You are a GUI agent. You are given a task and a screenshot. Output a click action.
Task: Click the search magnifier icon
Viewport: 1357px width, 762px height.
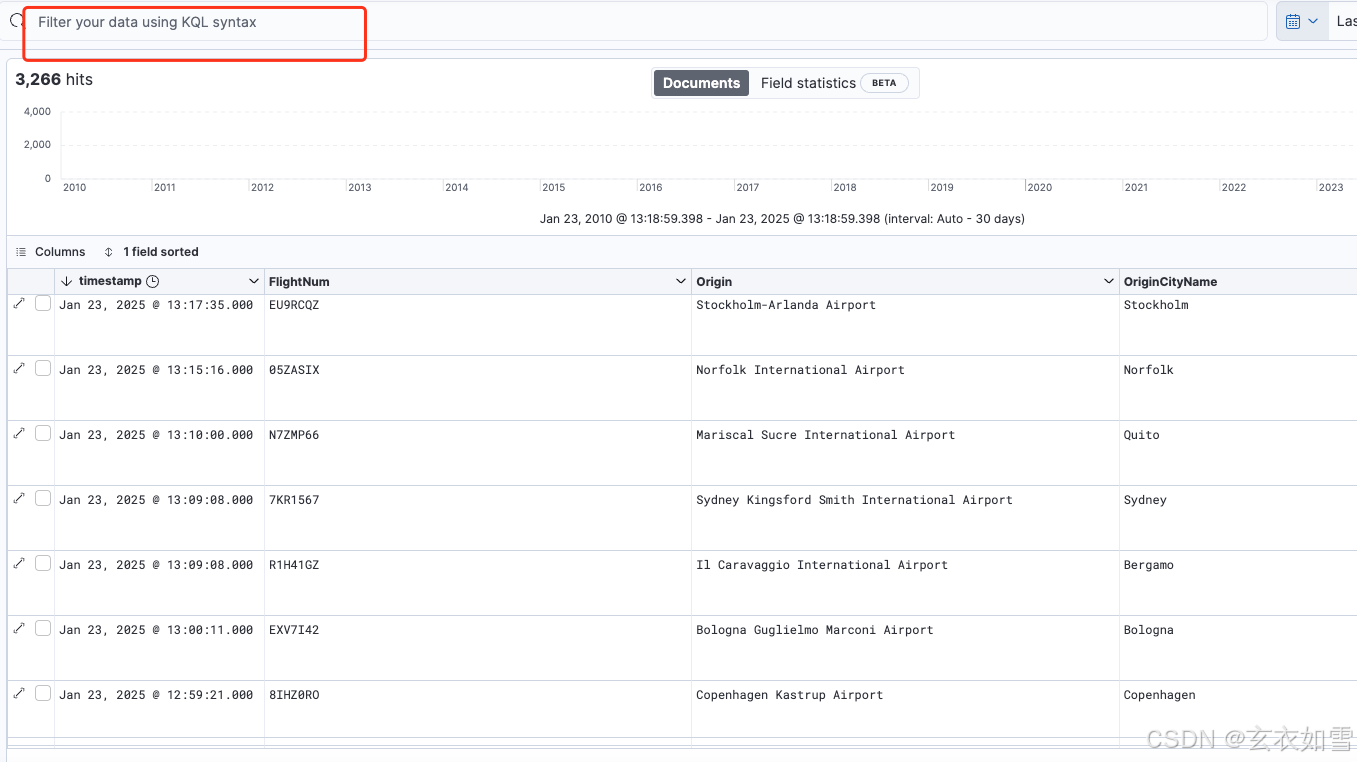coord(16,21)
